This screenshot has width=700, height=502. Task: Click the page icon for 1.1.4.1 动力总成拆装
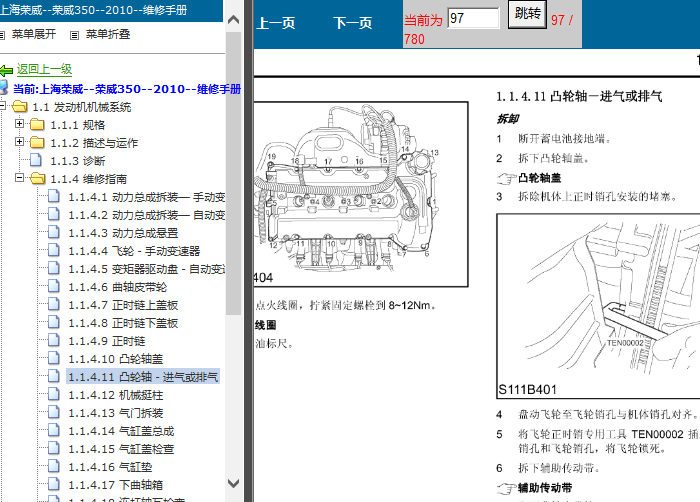(x=54, y=196)
